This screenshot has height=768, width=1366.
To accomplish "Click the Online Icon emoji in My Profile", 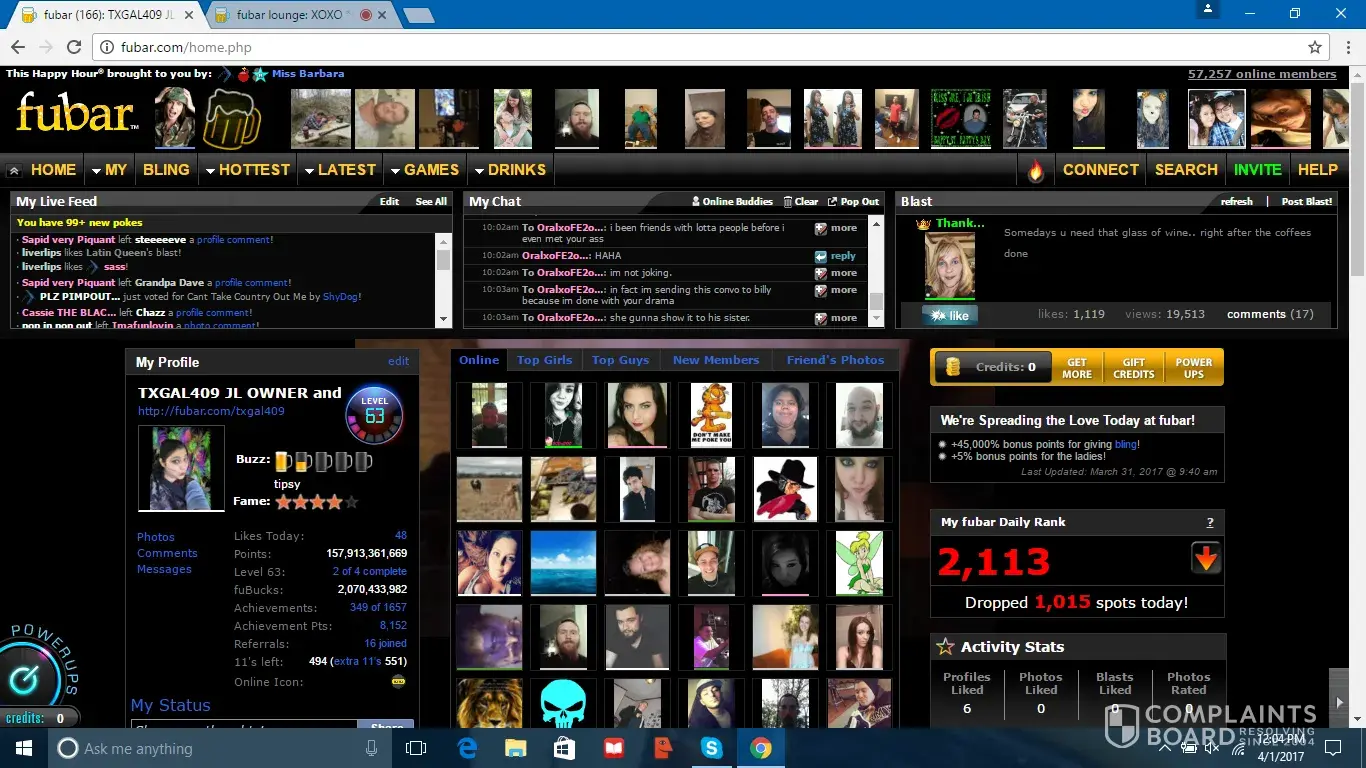I will [398, 682].
